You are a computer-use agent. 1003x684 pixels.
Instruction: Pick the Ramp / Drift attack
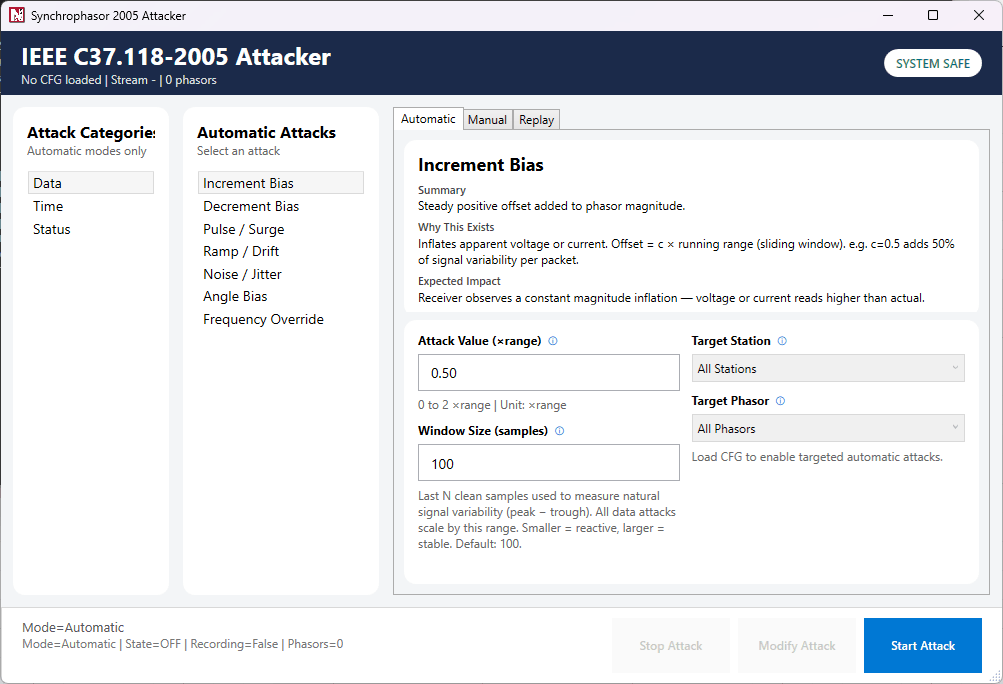click(281, 251)
